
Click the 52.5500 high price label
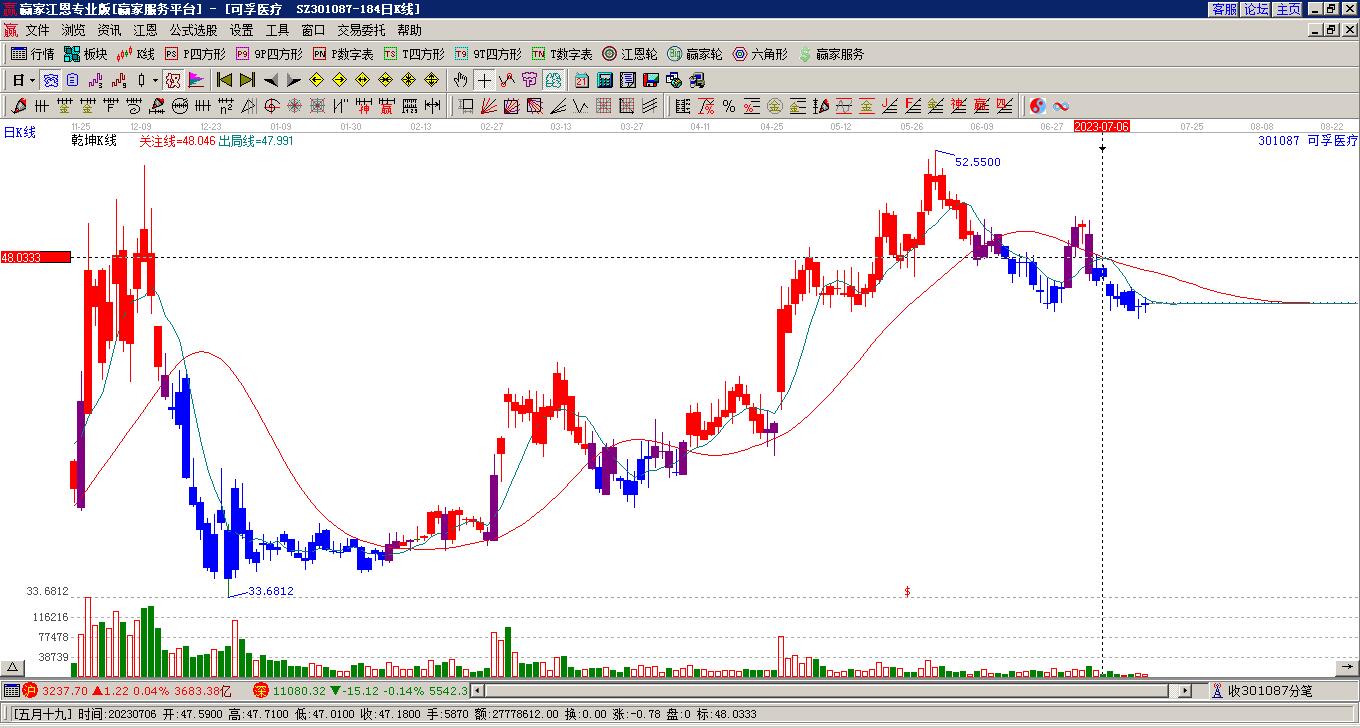(x=977, y=162)
